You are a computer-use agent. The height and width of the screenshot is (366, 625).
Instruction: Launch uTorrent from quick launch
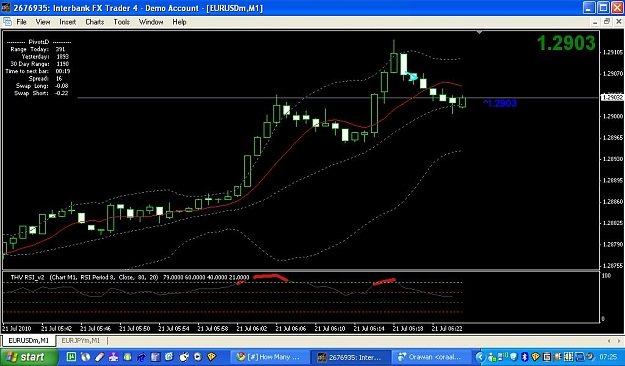pyautogui.click(x=71, y=356)
